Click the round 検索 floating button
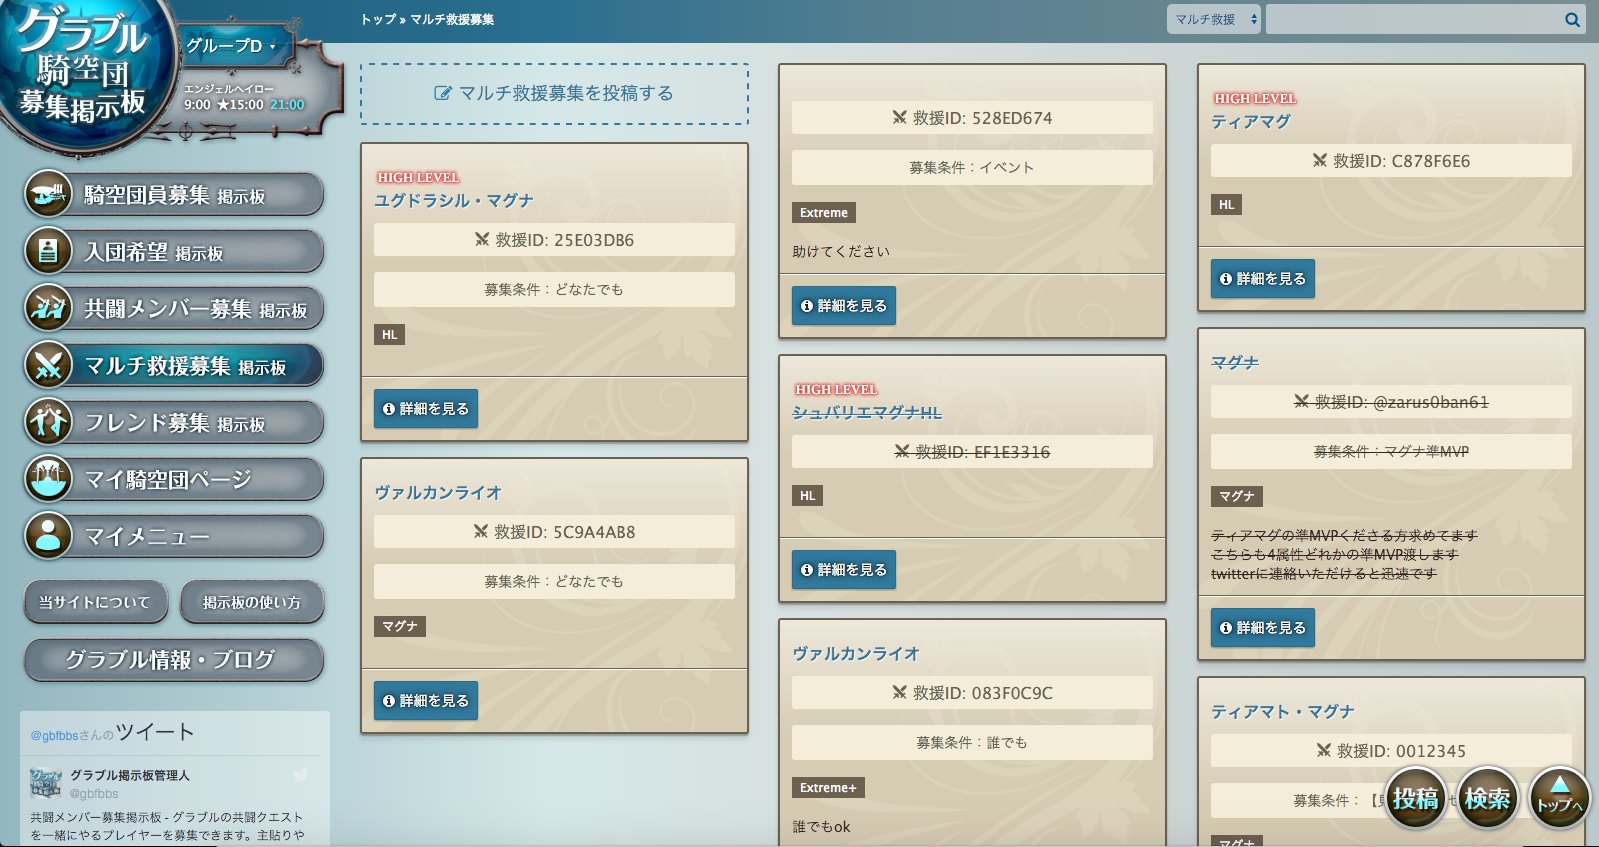The width and height of the screenshot is (1599, 847). [x=1488, y=798]
